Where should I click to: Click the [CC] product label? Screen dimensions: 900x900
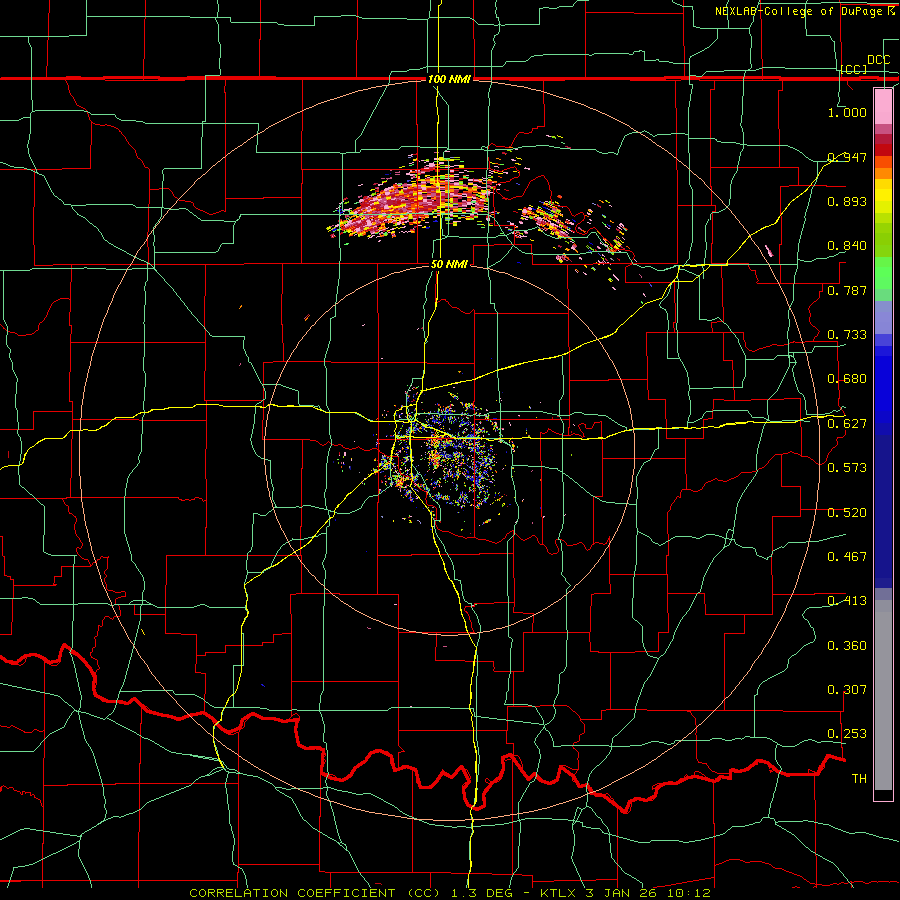pos(854,69)
